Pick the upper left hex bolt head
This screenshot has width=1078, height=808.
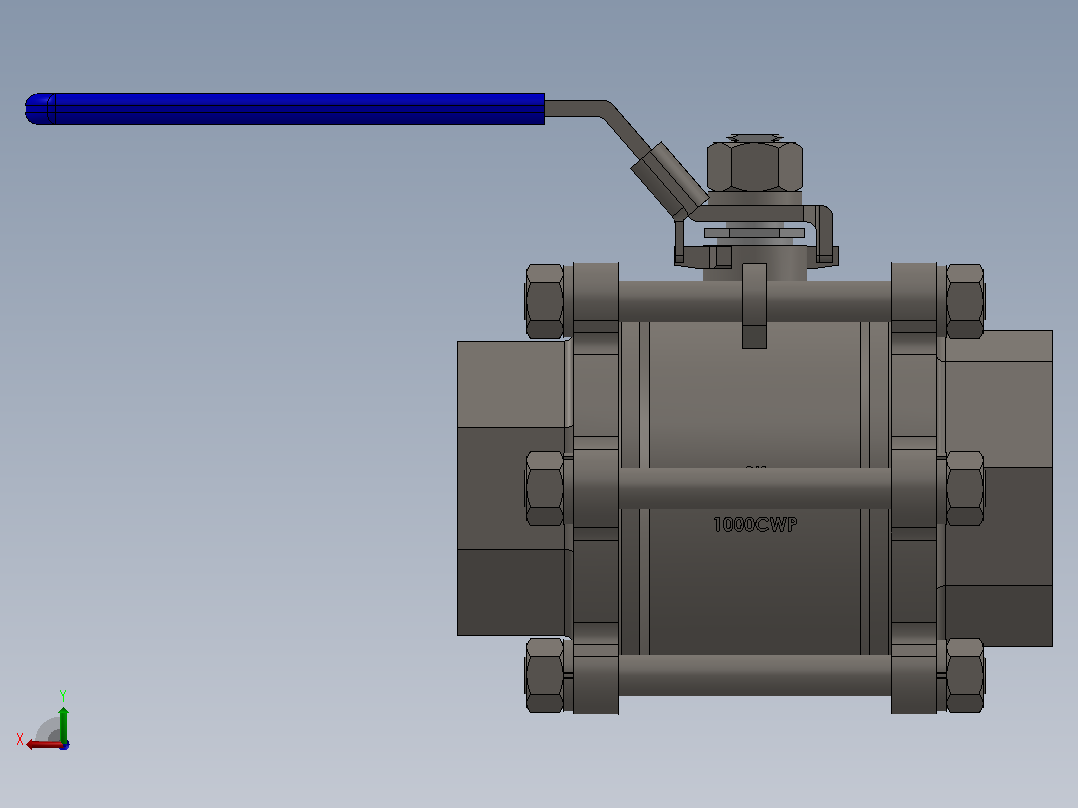(544, 301)
